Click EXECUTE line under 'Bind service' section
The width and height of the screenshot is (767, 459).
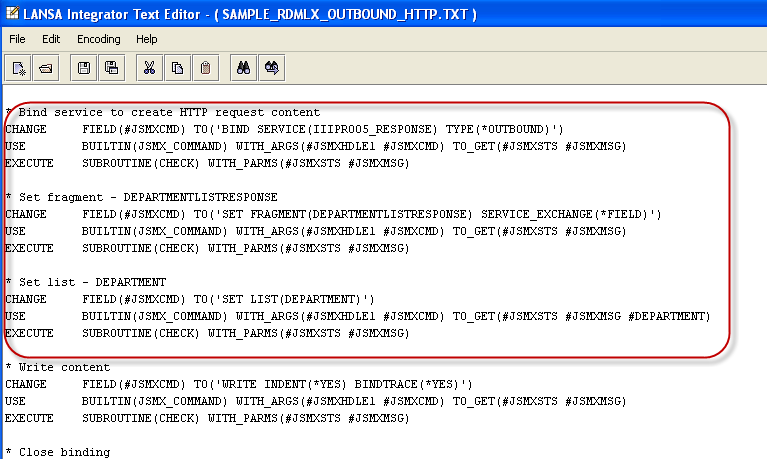point(207,163)
